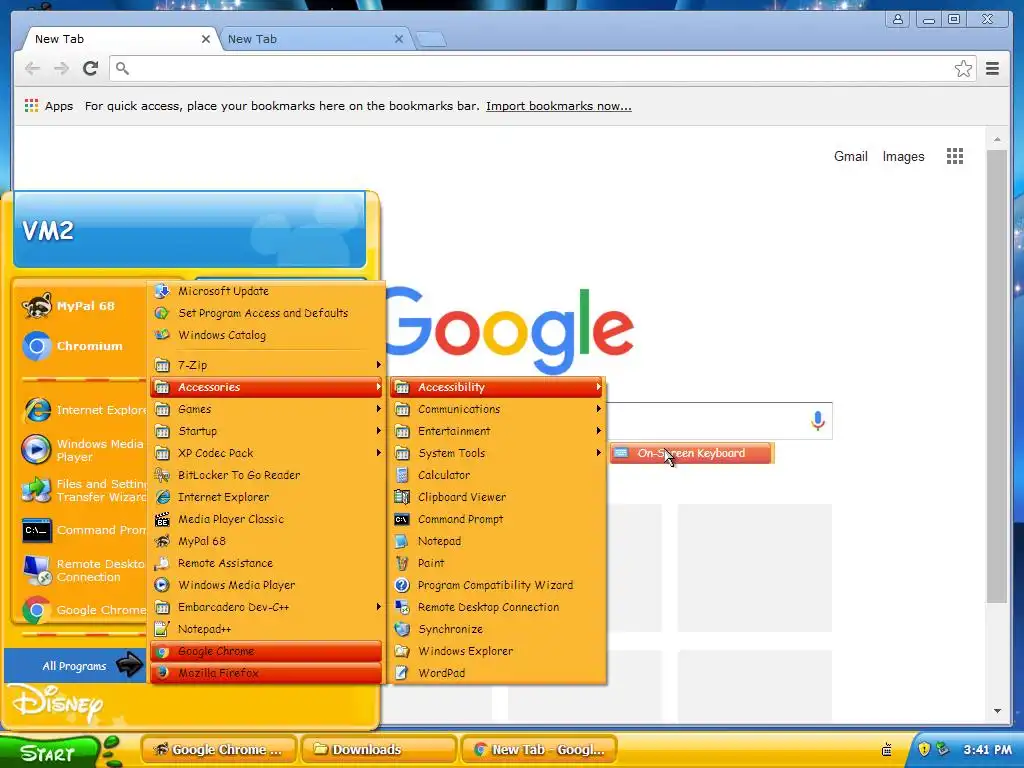Screen dimensions: 1024x768
Task: Click the Start button on taskbar
Action: 49,753
